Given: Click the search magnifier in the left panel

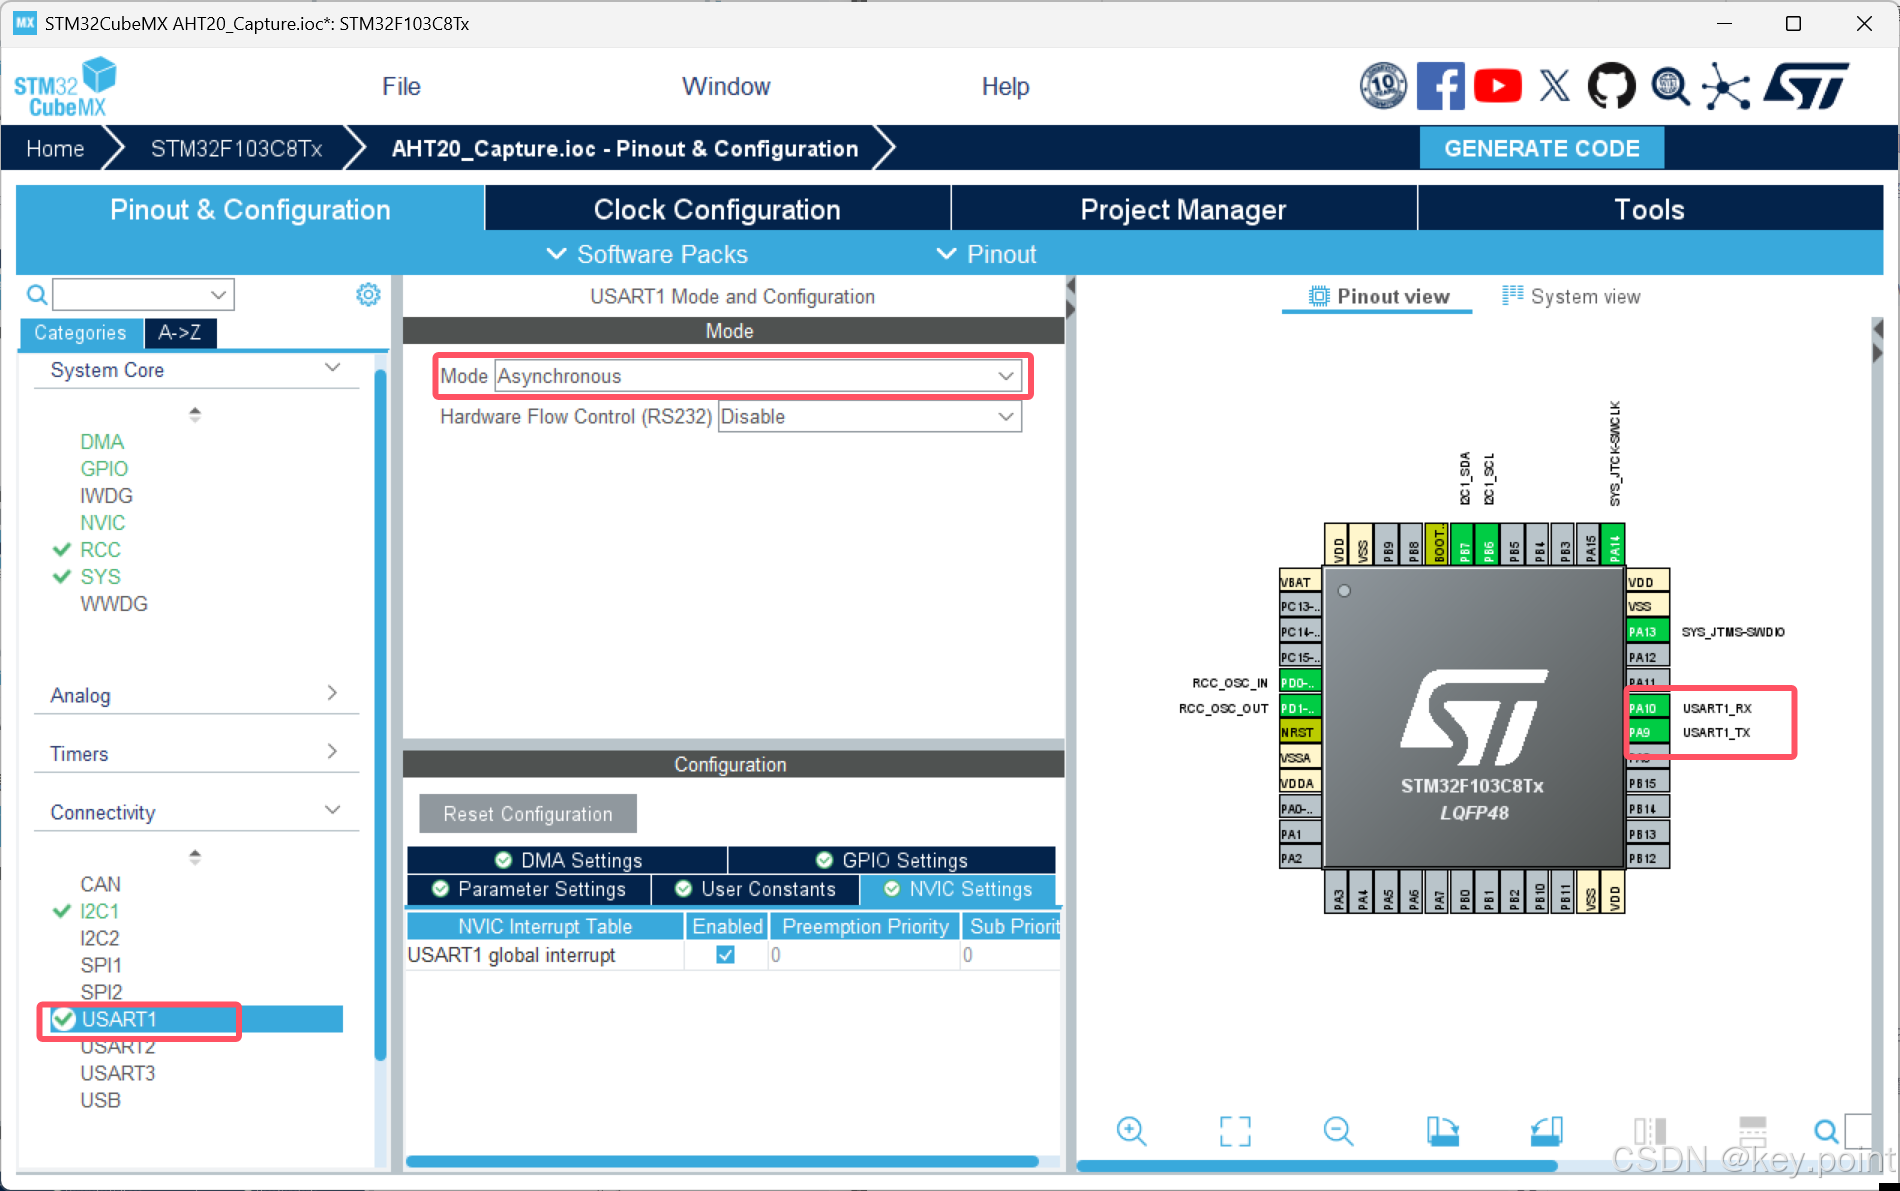Looking at the screenshot, I should (x=37, y=294).
